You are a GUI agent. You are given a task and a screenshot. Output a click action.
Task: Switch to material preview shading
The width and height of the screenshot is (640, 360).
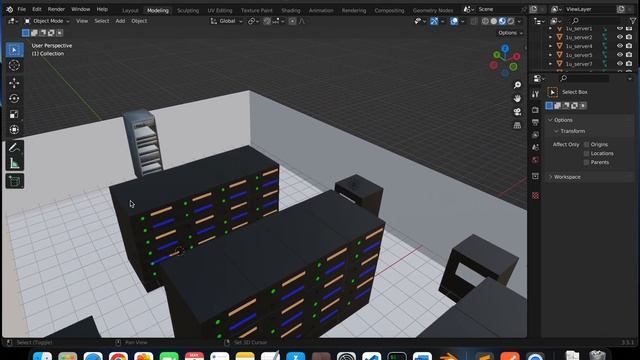[502, 21]
